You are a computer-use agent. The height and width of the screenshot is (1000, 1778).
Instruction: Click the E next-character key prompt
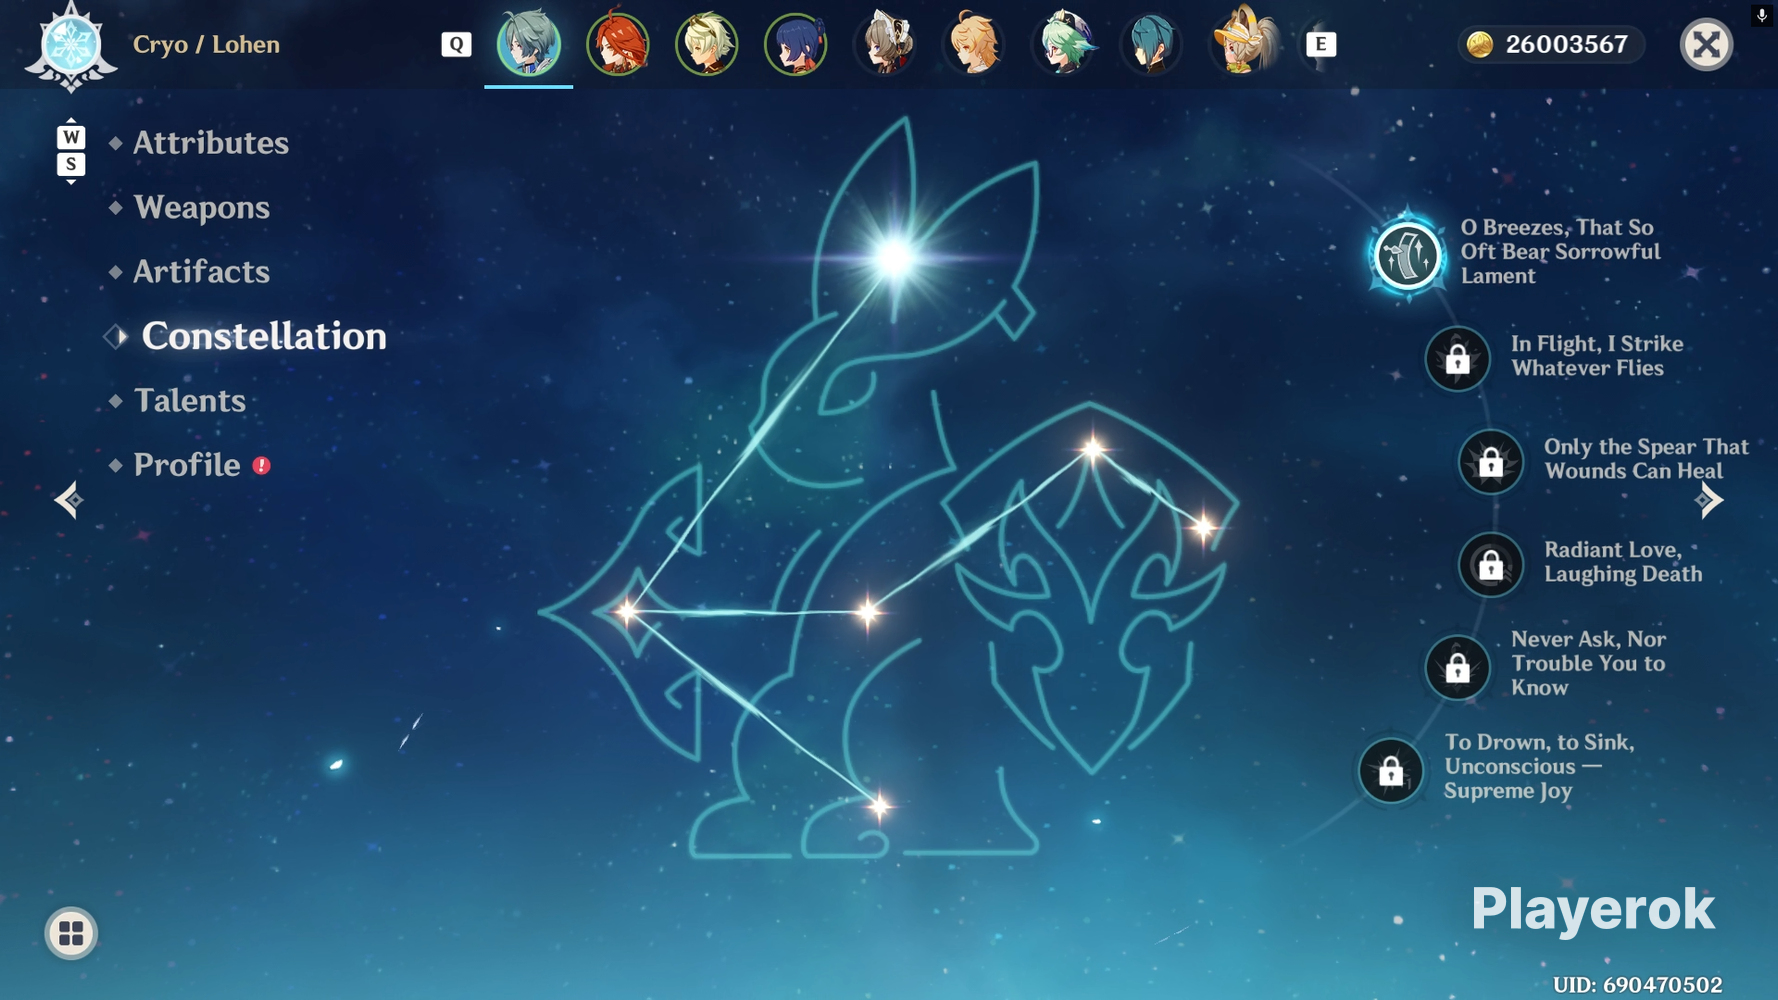(1321, 44)
